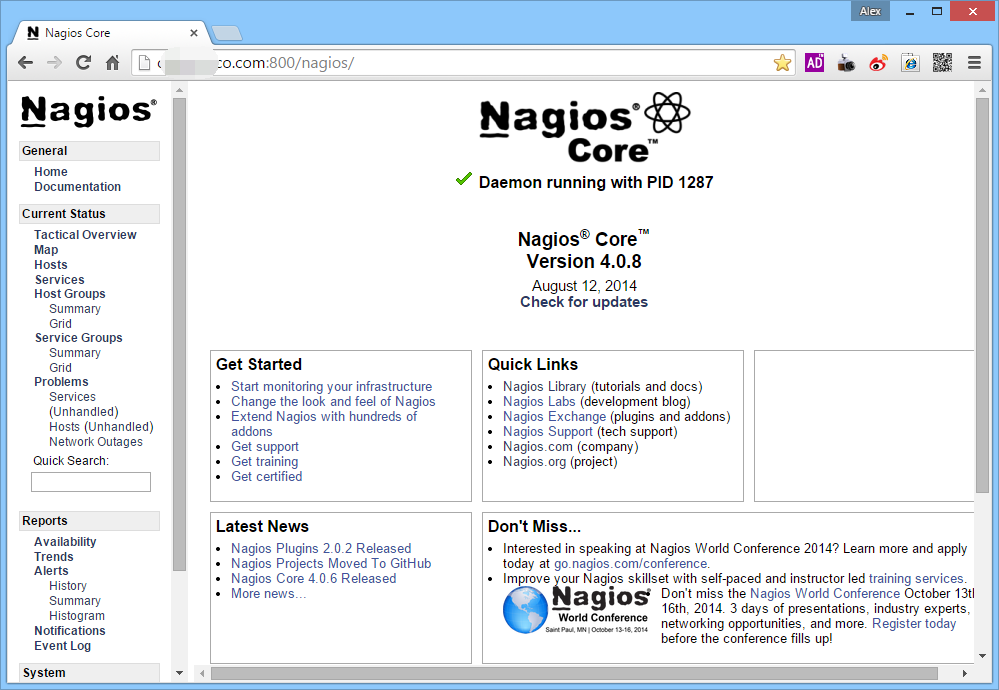Open Notifications report
Screen dimensions: 999x690
(x=70, y=630)
